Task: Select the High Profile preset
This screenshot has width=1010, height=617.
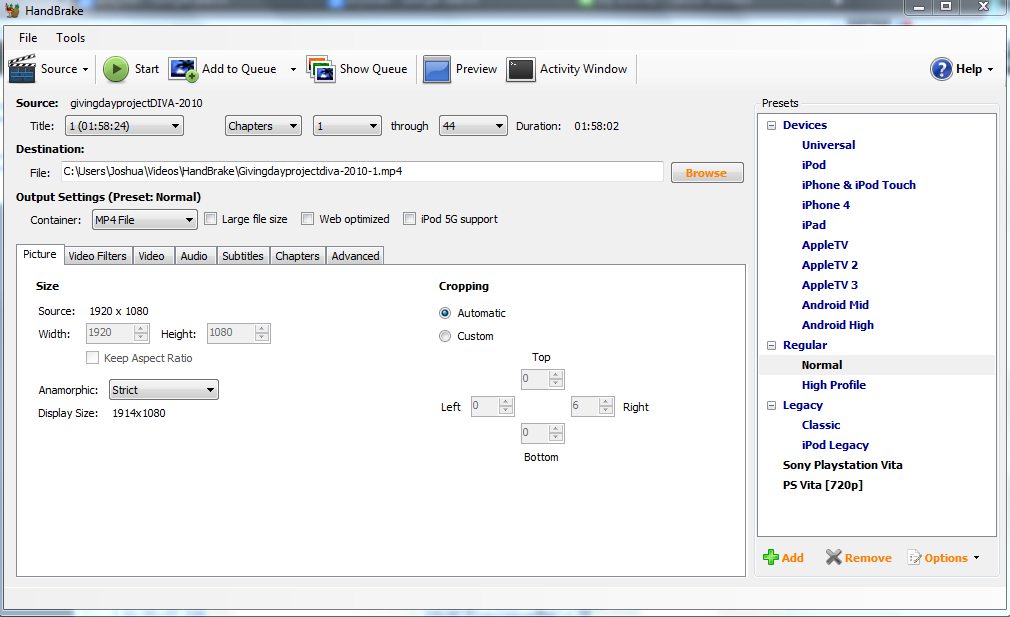Action: coord(834,385)
